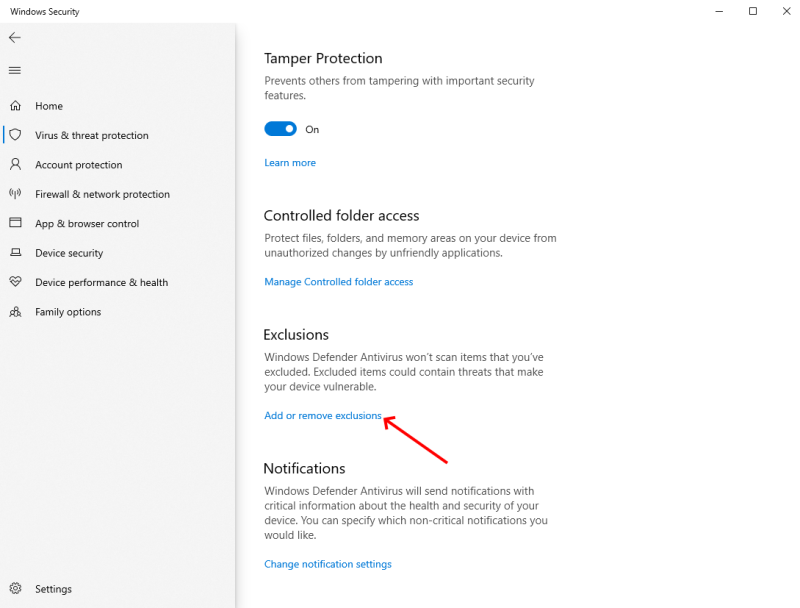
Task: Click the Notifications heading
Action: coord(304,468)
